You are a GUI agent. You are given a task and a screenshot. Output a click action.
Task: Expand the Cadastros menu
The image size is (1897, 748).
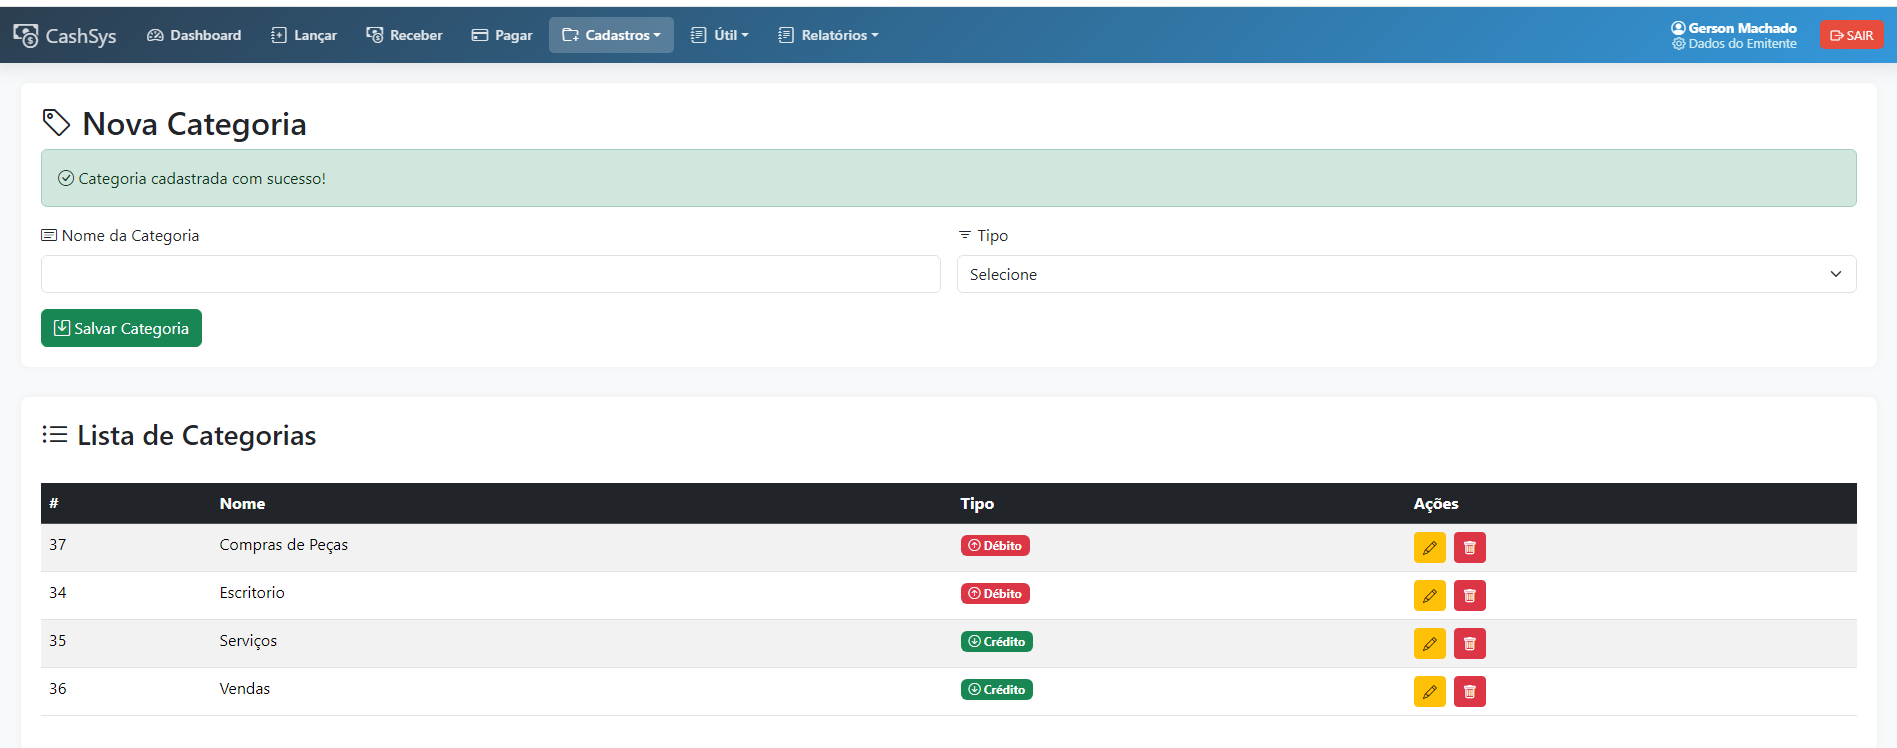[x=611, y=35]
